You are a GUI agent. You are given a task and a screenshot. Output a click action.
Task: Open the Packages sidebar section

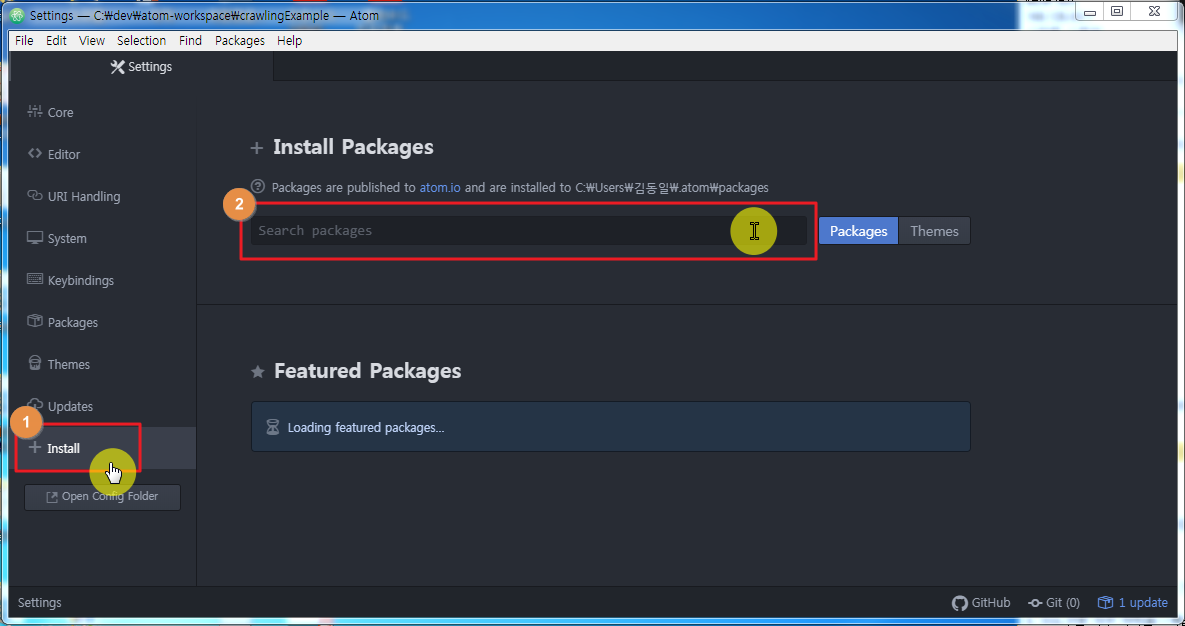(62, 322)
